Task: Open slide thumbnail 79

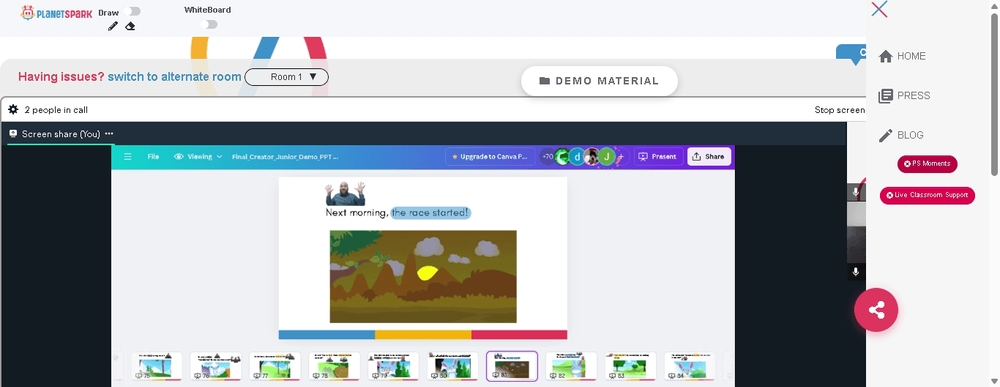Action: [x=393, y=366]
